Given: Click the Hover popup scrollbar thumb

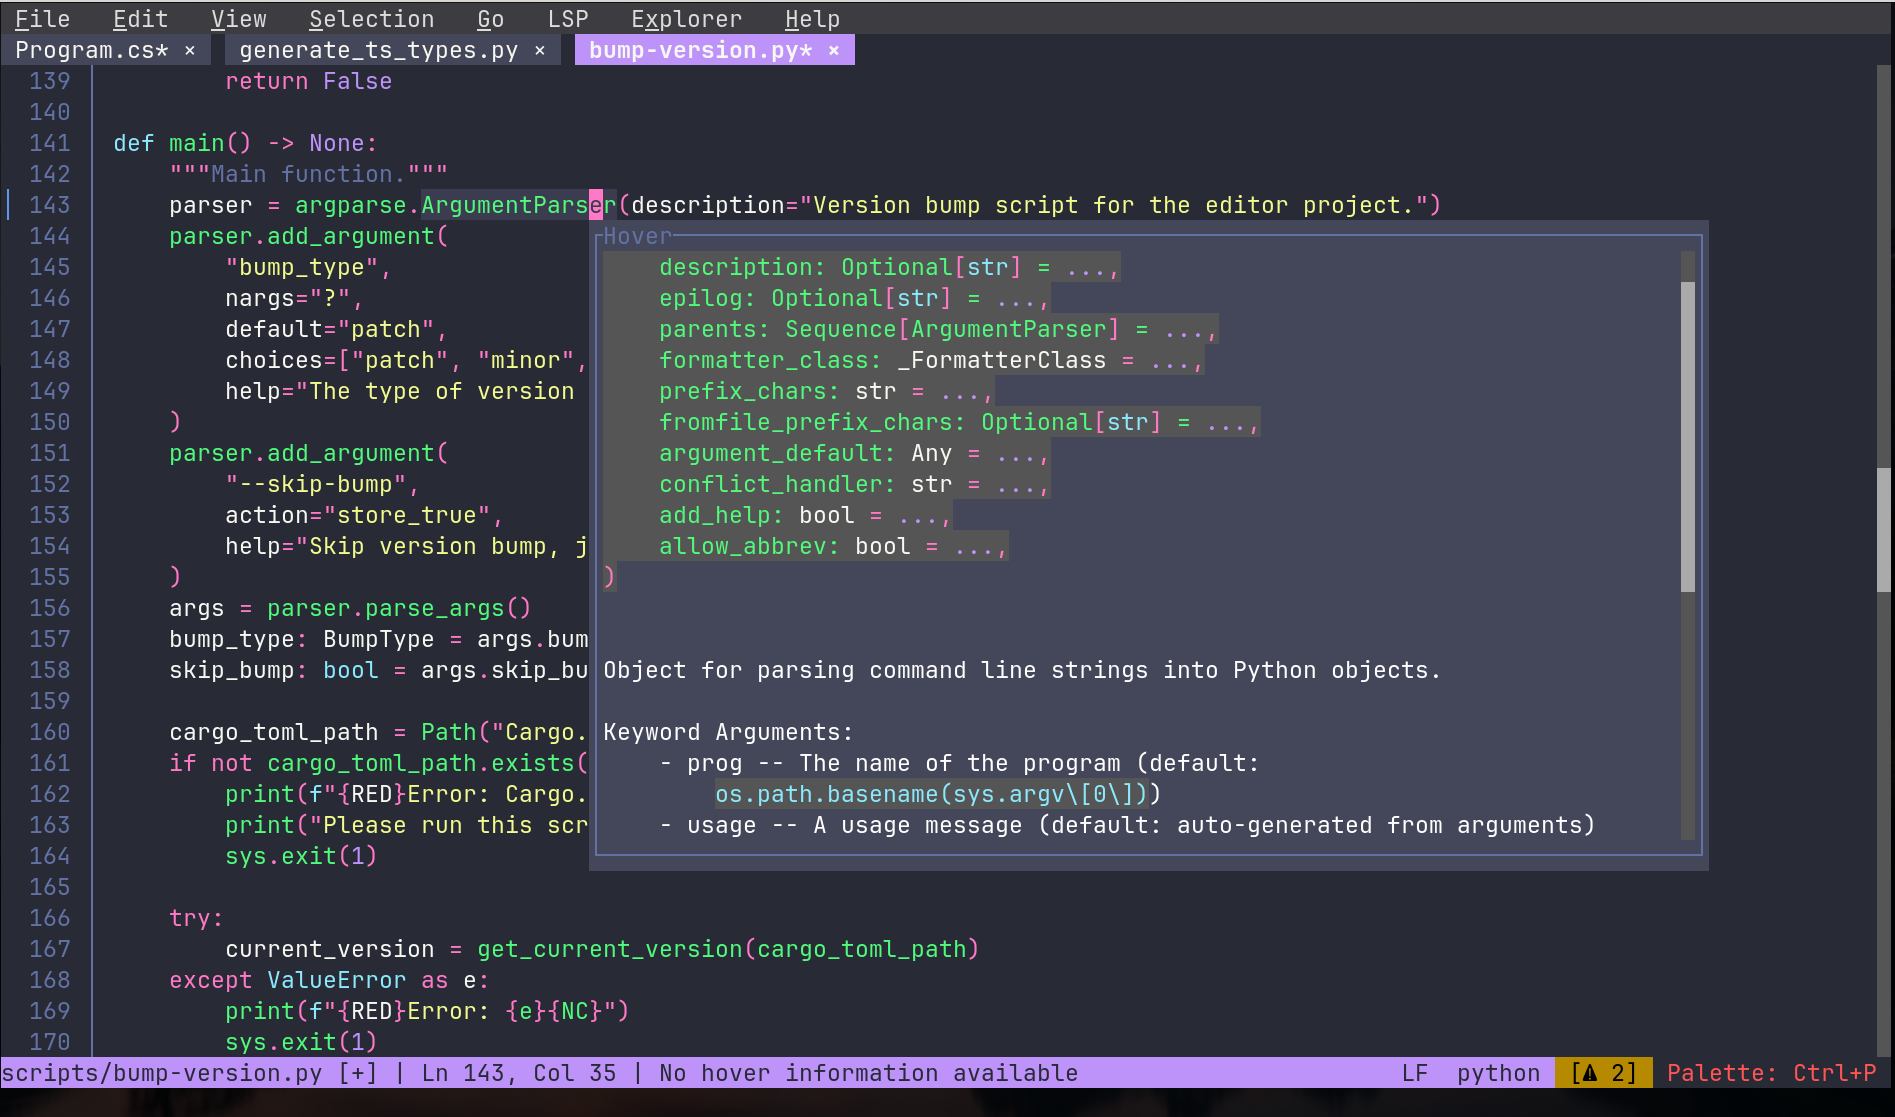Looking at the screenshot, I should click(x=1688, y=436).
